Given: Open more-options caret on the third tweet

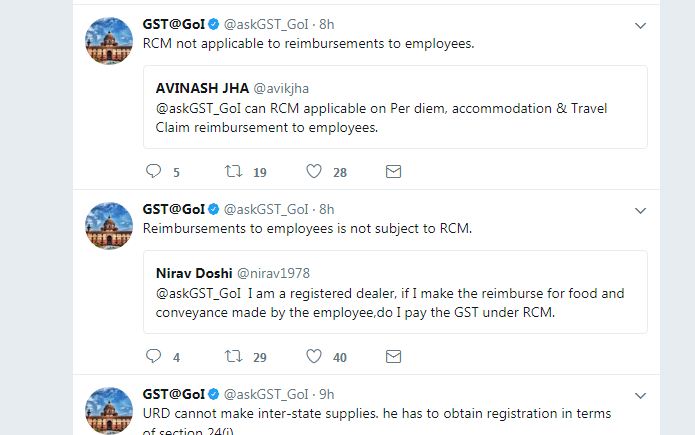Looking at the screenshot, I should click(x=641, y=395).
